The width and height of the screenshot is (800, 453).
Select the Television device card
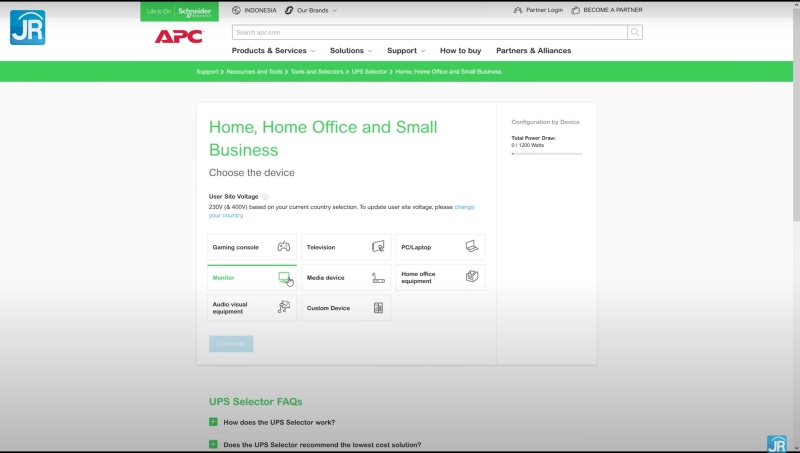click(x=346, y=247)
